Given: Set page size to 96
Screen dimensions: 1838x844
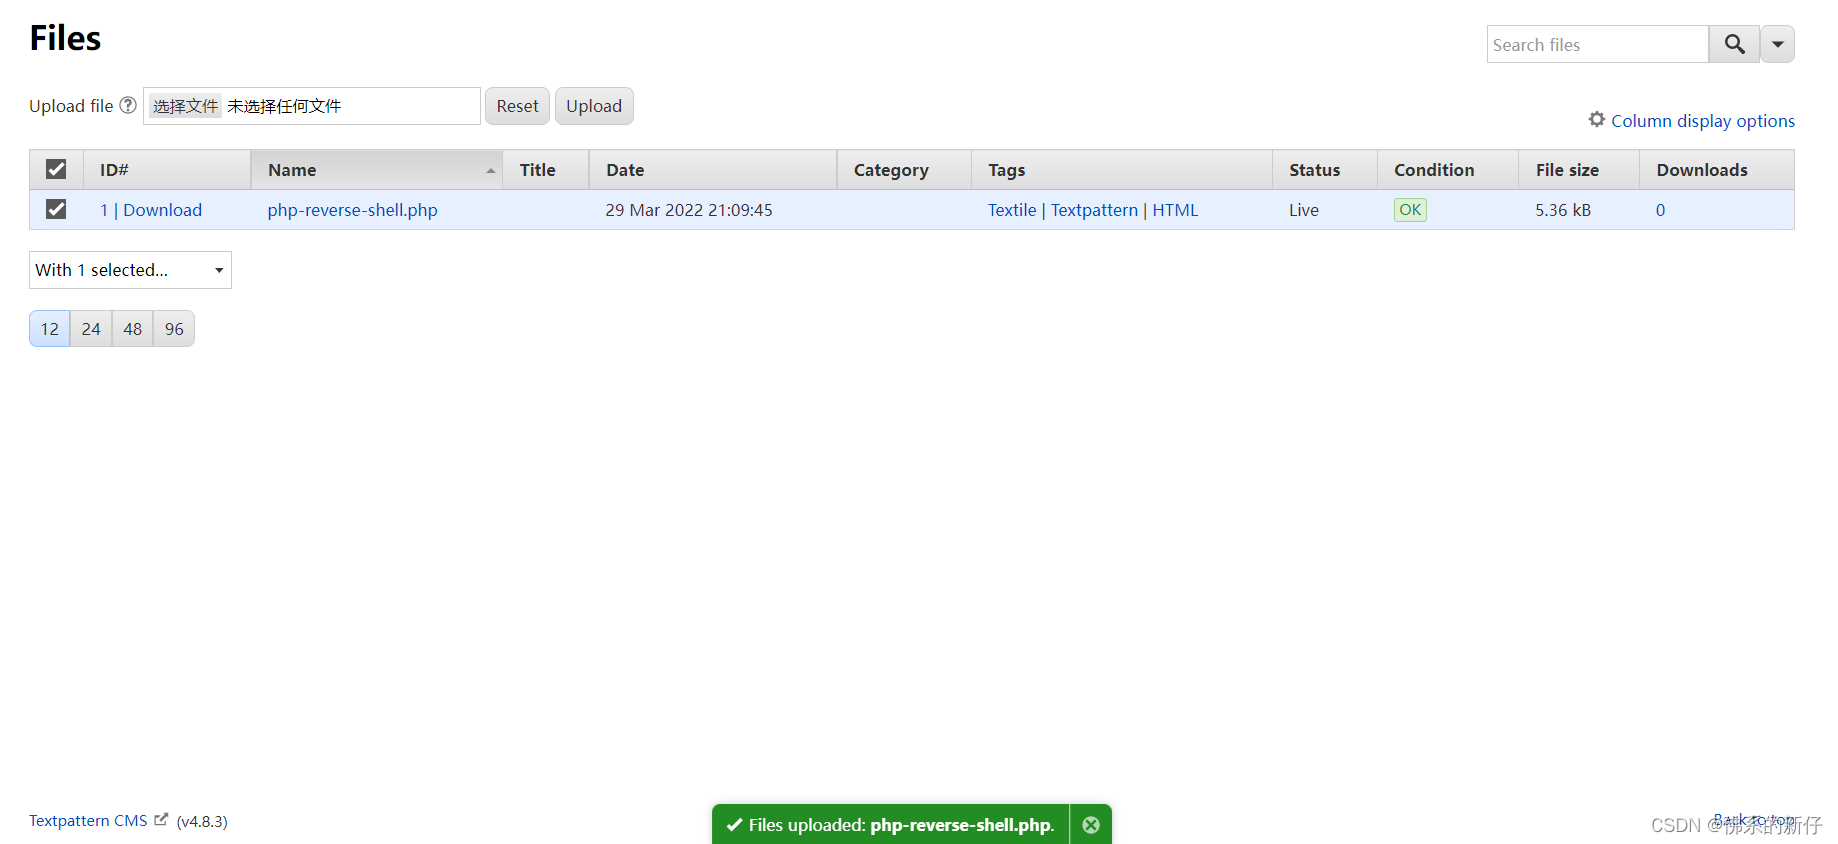Looking at the screenshot, I should (x=174, y=329).
